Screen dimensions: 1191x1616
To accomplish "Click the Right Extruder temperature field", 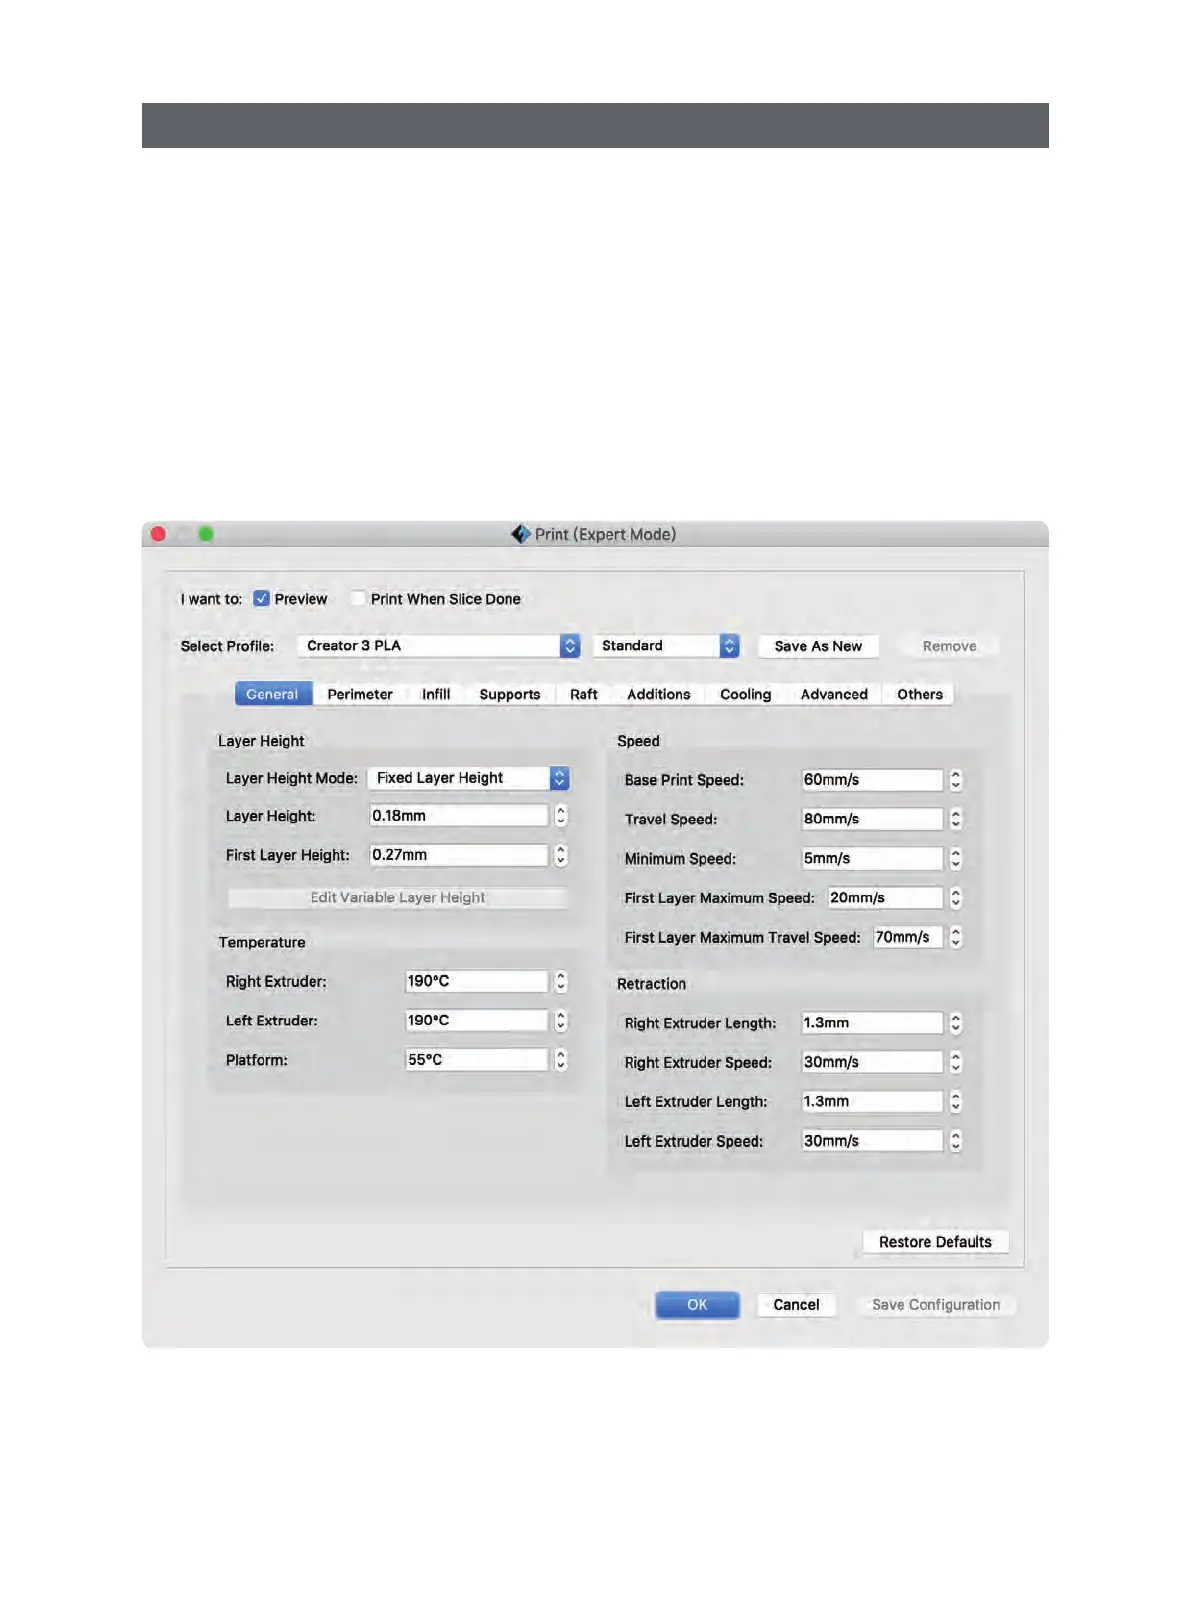I will click(x=476, y=981).
